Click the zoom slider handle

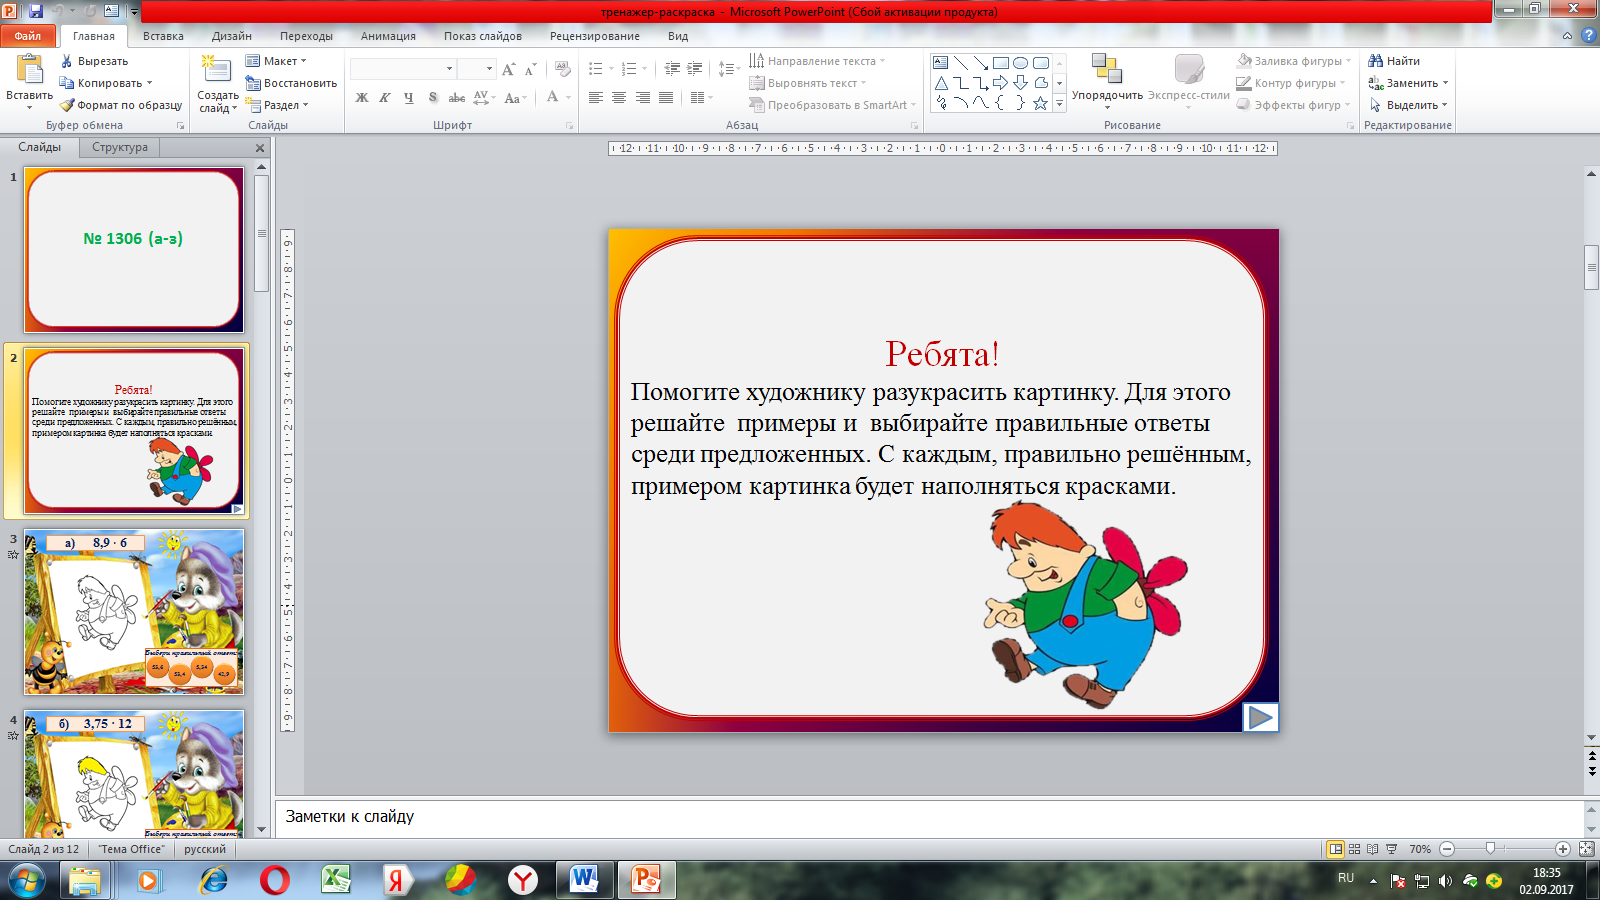[x=1490, y=849]
